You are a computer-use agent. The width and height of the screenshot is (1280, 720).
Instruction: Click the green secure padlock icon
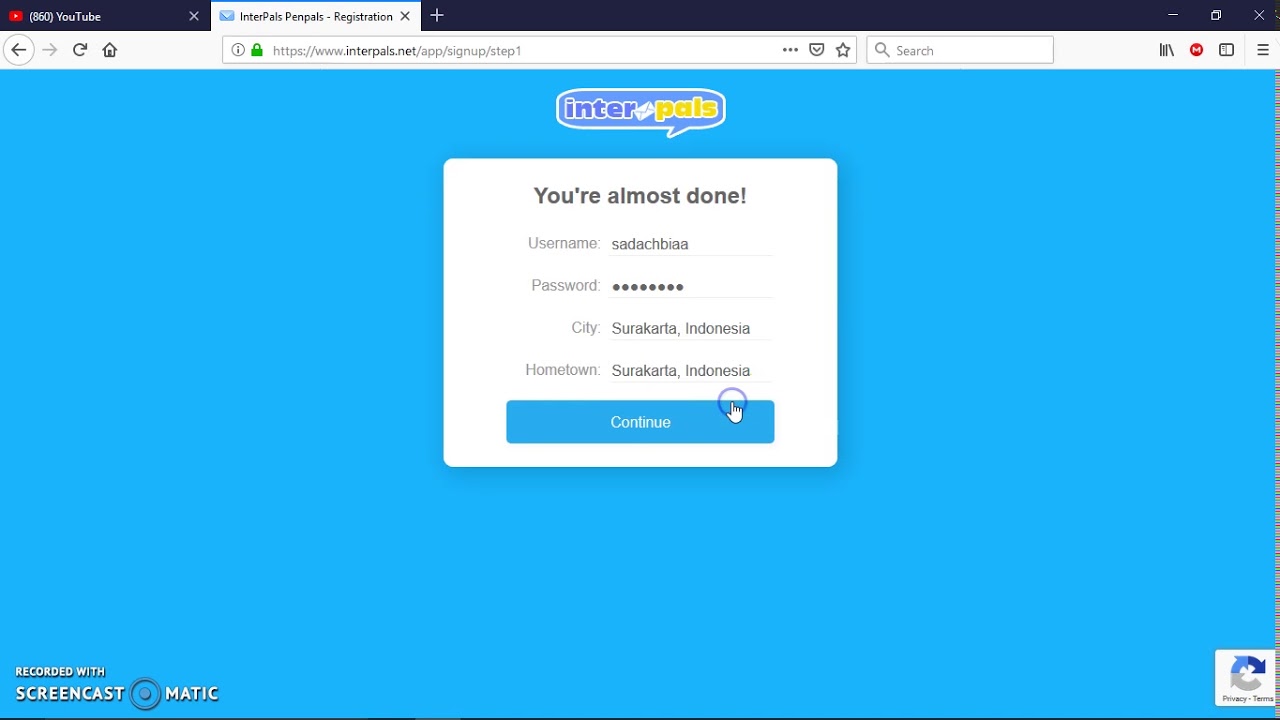(x=257, y=50)
